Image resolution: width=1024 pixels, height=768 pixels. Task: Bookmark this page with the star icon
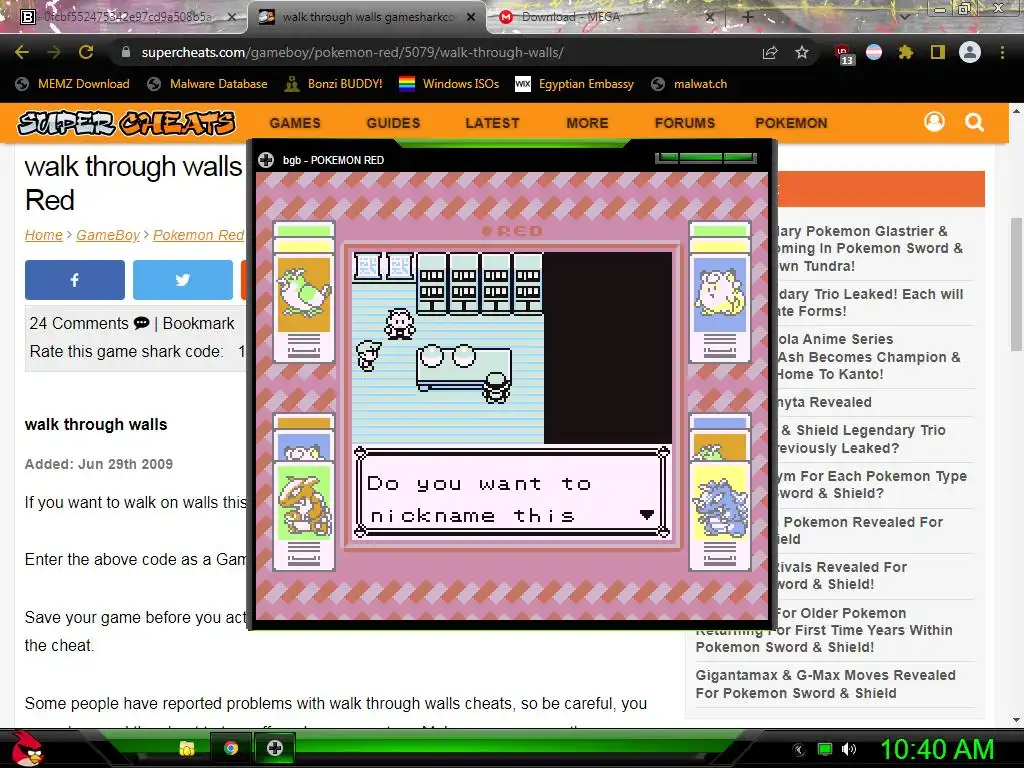(802, 52)
